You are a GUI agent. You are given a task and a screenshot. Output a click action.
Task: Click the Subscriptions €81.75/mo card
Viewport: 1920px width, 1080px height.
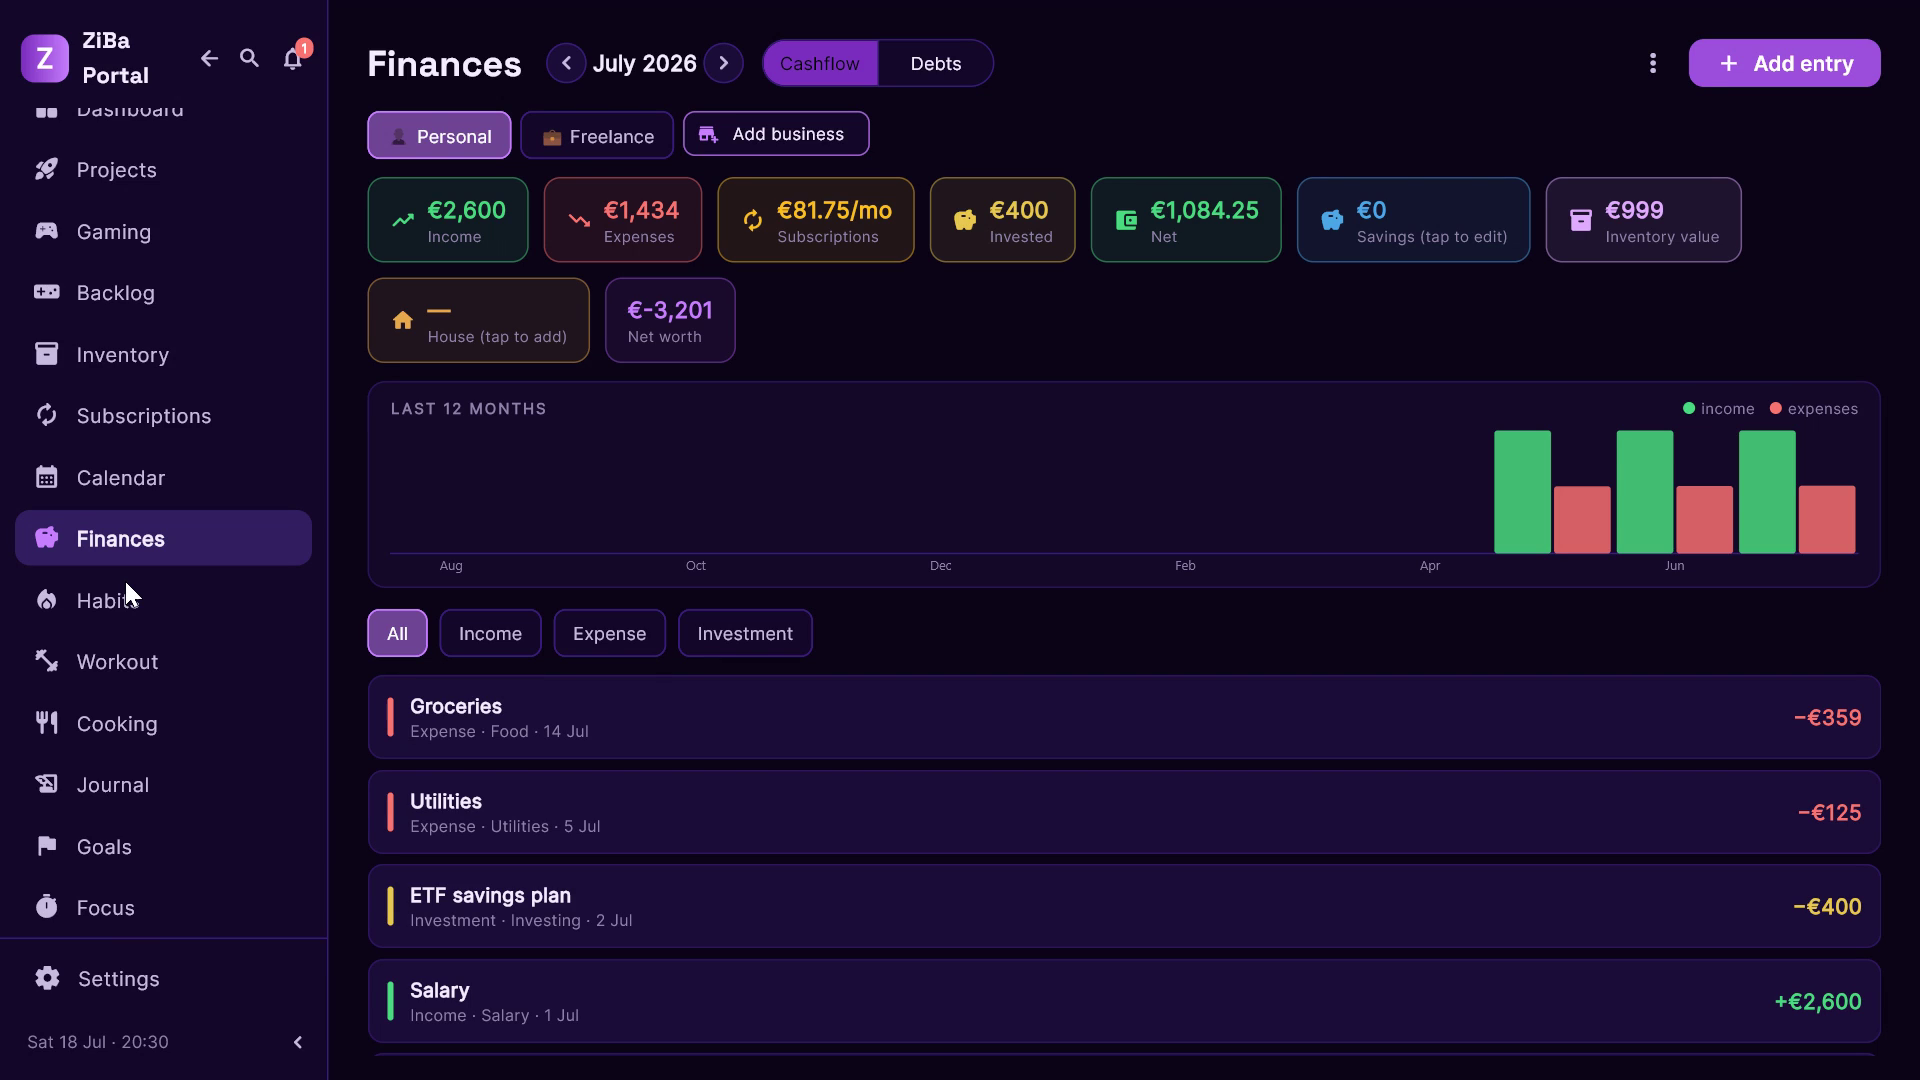816,220
